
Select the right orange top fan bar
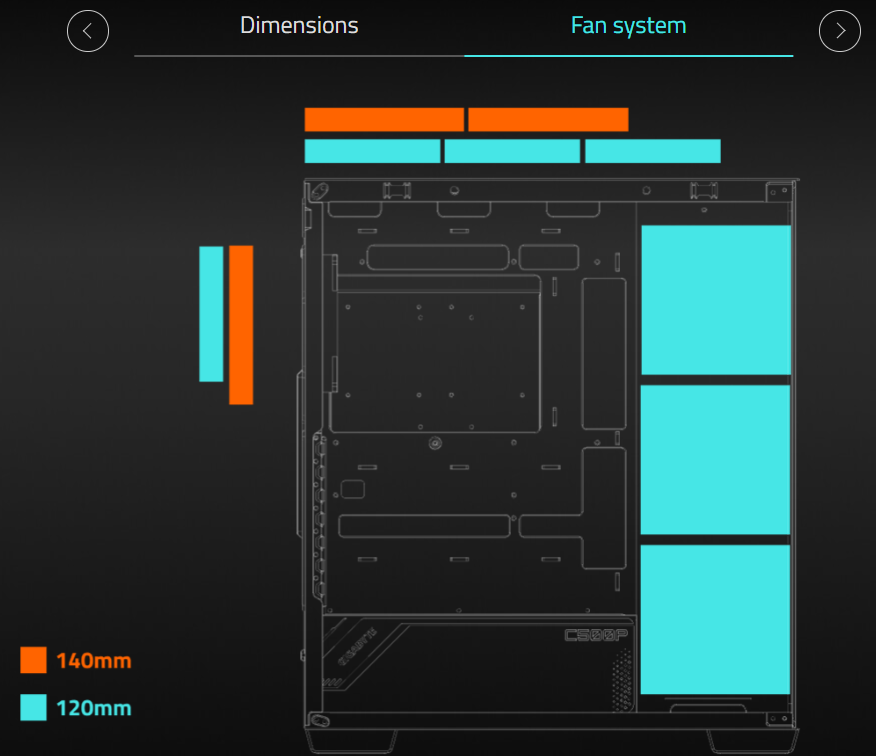tap(548, 120)
